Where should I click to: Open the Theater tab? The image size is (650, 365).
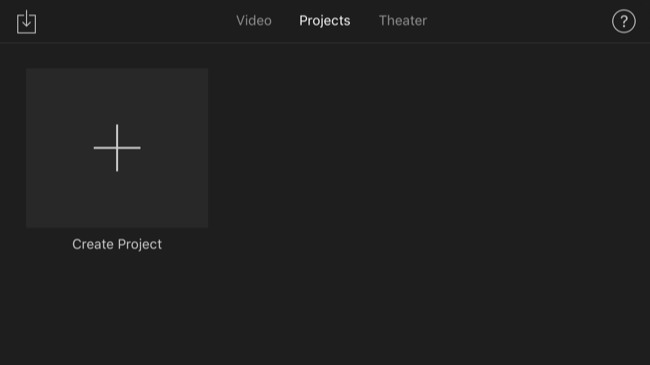(x=403, y=21)
